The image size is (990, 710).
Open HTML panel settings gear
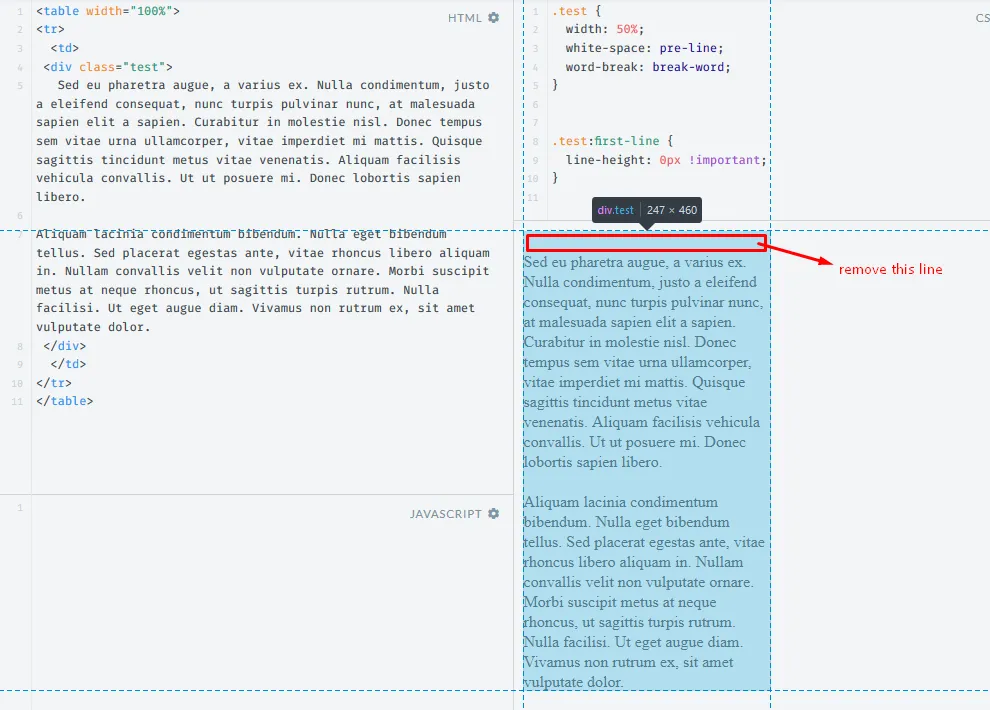point(494,18)
